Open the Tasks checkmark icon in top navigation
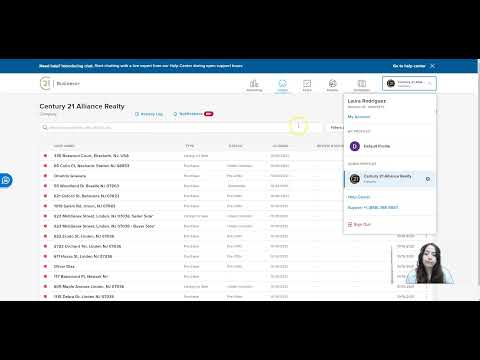This screenshot has width=480, height=360. (307, 85)
